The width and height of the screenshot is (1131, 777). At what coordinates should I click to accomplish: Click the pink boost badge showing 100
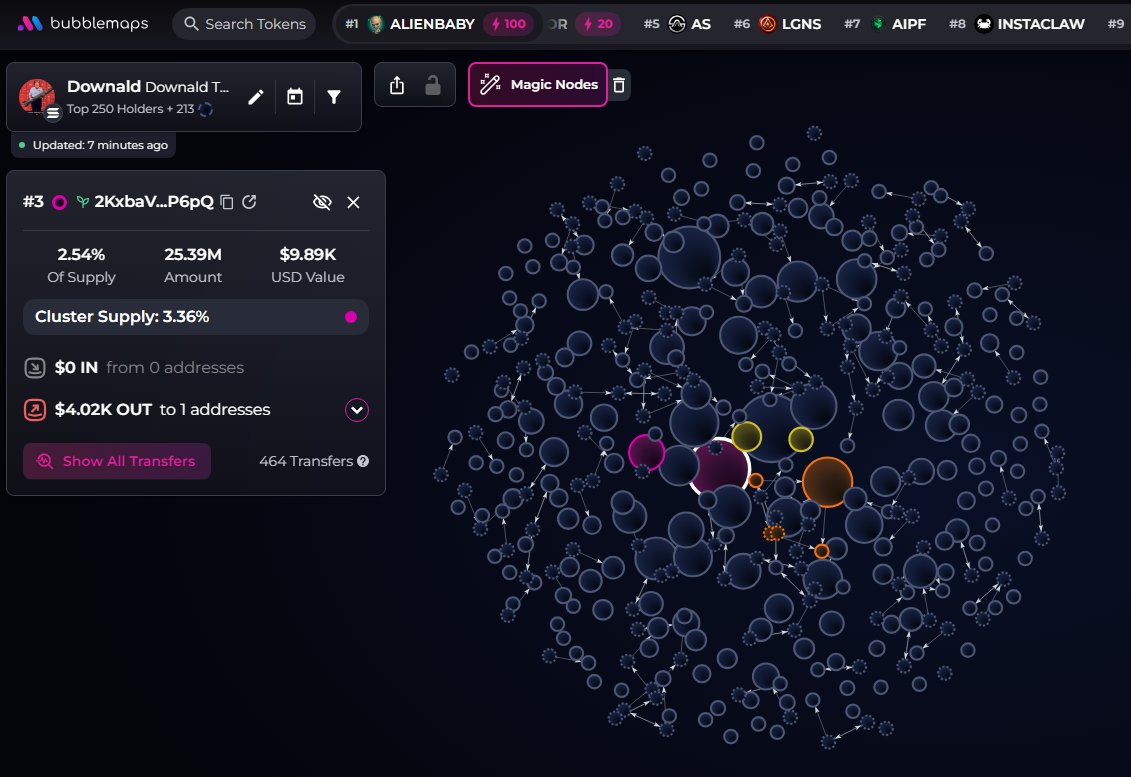(509, 24)
